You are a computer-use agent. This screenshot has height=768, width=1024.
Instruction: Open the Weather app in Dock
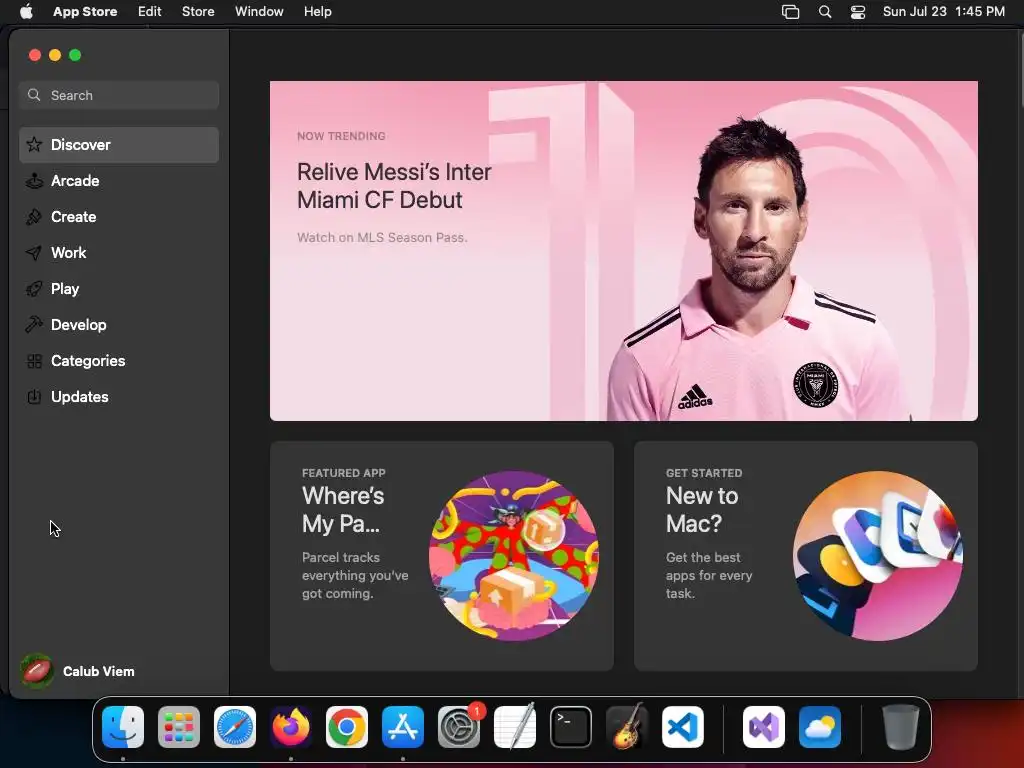[x=820, y=727]
